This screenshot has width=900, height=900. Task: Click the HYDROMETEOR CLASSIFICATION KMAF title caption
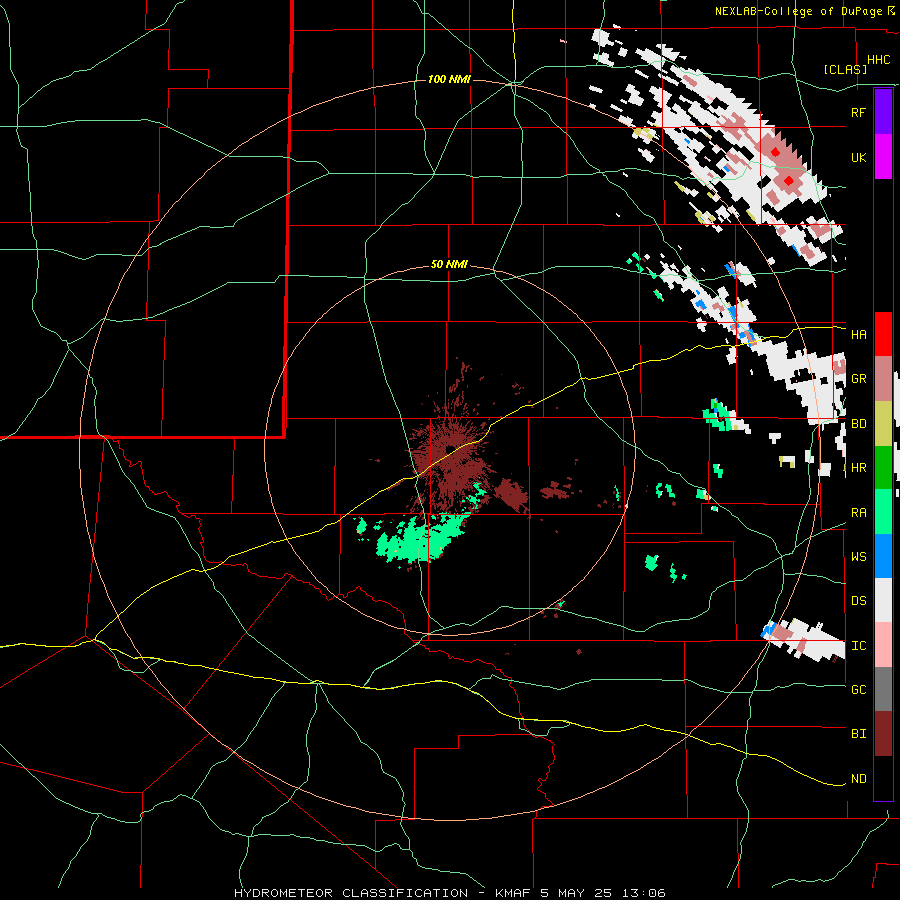coord(449,893)
